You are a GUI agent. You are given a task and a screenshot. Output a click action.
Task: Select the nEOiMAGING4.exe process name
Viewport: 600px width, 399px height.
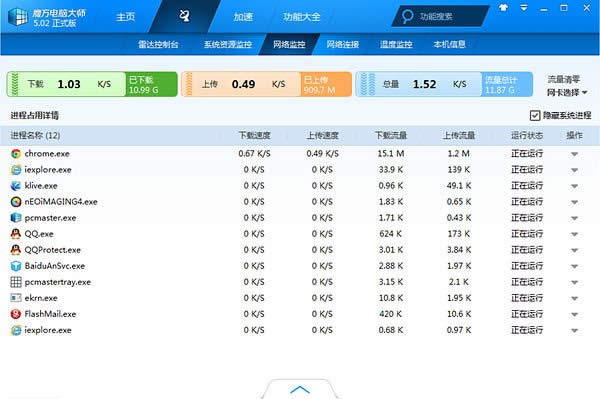[x=61, y=202]
